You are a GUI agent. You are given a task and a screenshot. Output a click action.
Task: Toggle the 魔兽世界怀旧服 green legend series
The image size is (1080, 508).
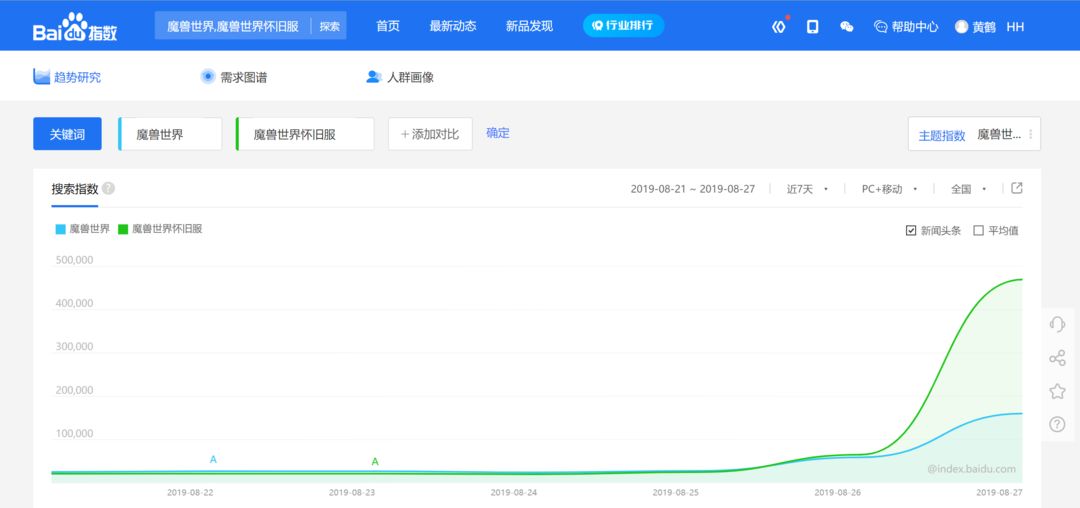click(x=160, y=229)
